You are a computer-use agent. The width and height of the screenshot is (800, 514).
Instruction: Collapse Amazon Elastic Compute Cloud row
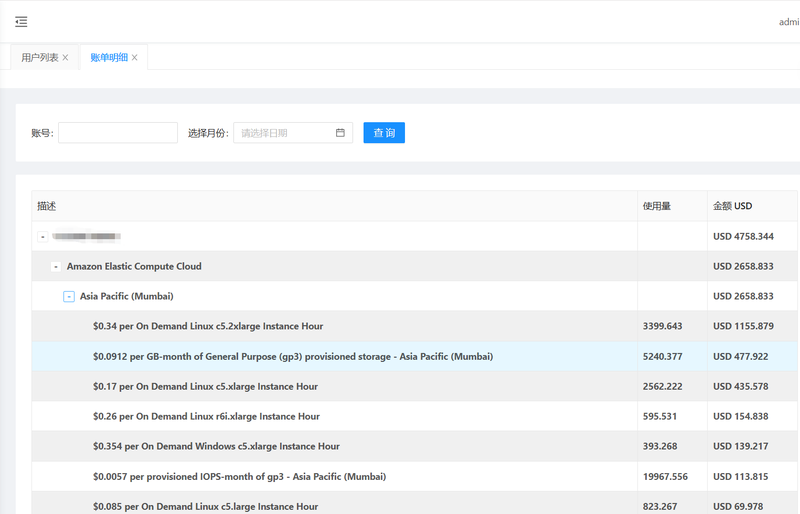pos(56,266)
